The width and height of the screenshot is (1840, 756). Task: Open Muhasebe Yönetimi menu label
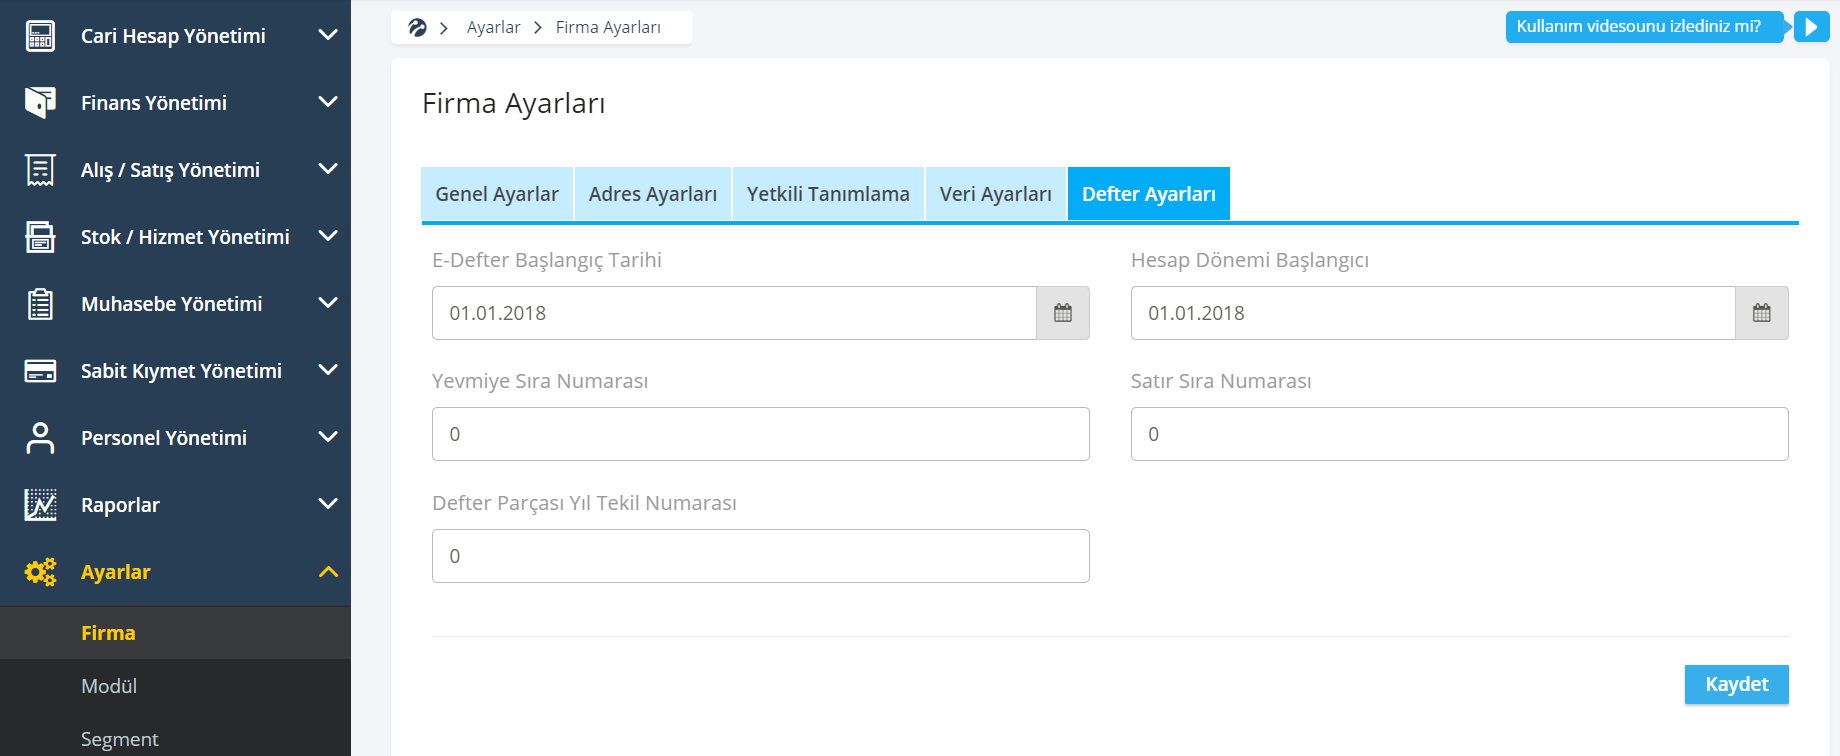point(172,304)
